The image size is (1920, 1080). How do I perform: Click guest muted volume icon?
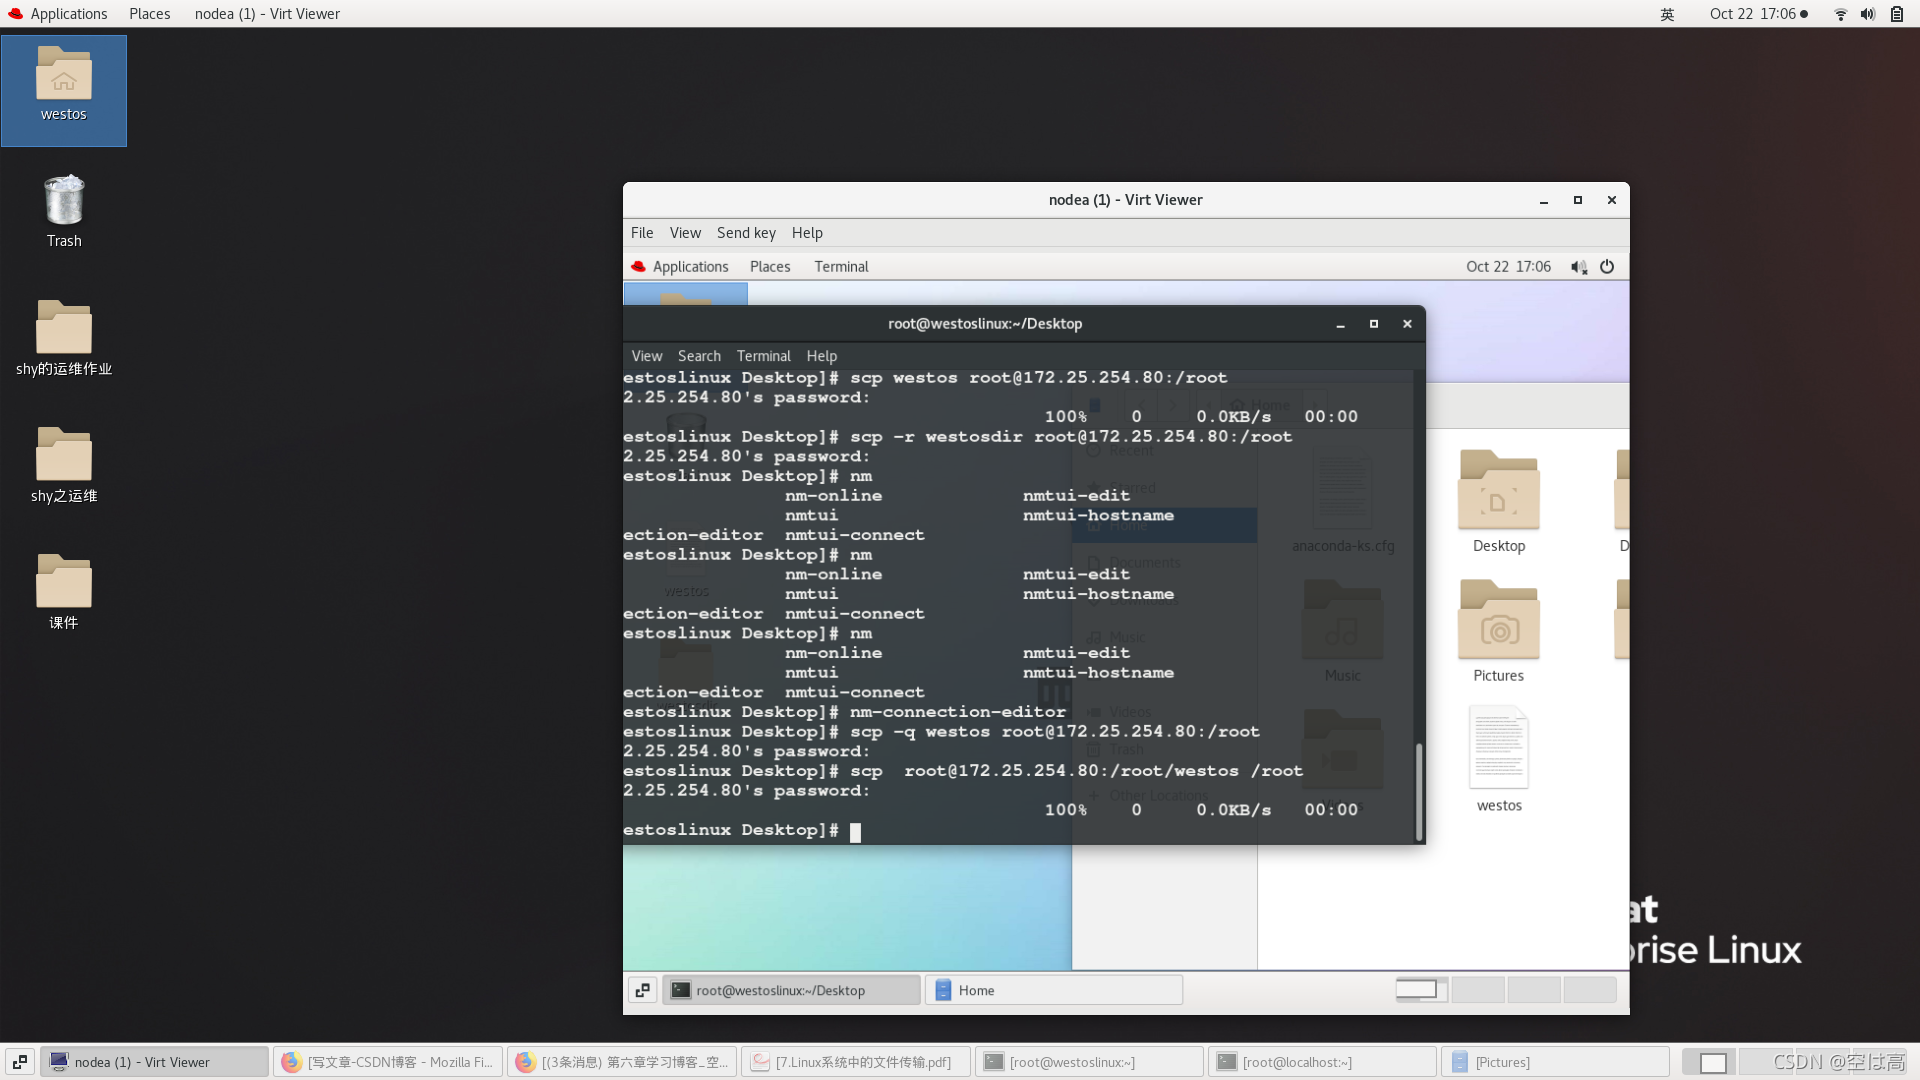(1578, 267)
